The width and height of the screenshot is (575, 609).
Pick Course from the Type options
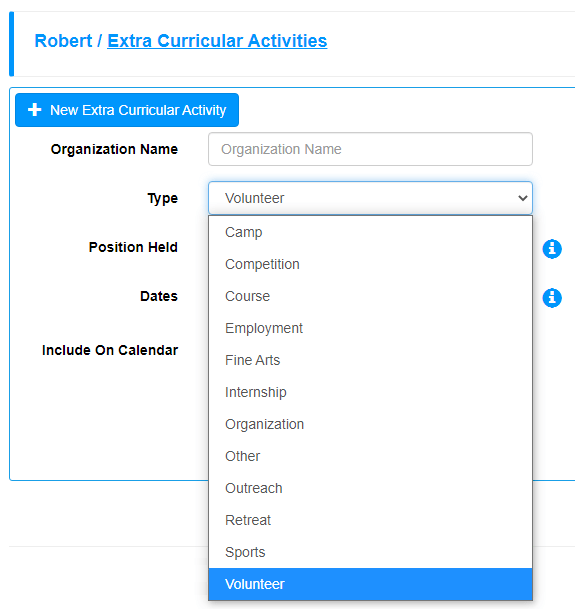pyautogui.click(x=370, y=296)
